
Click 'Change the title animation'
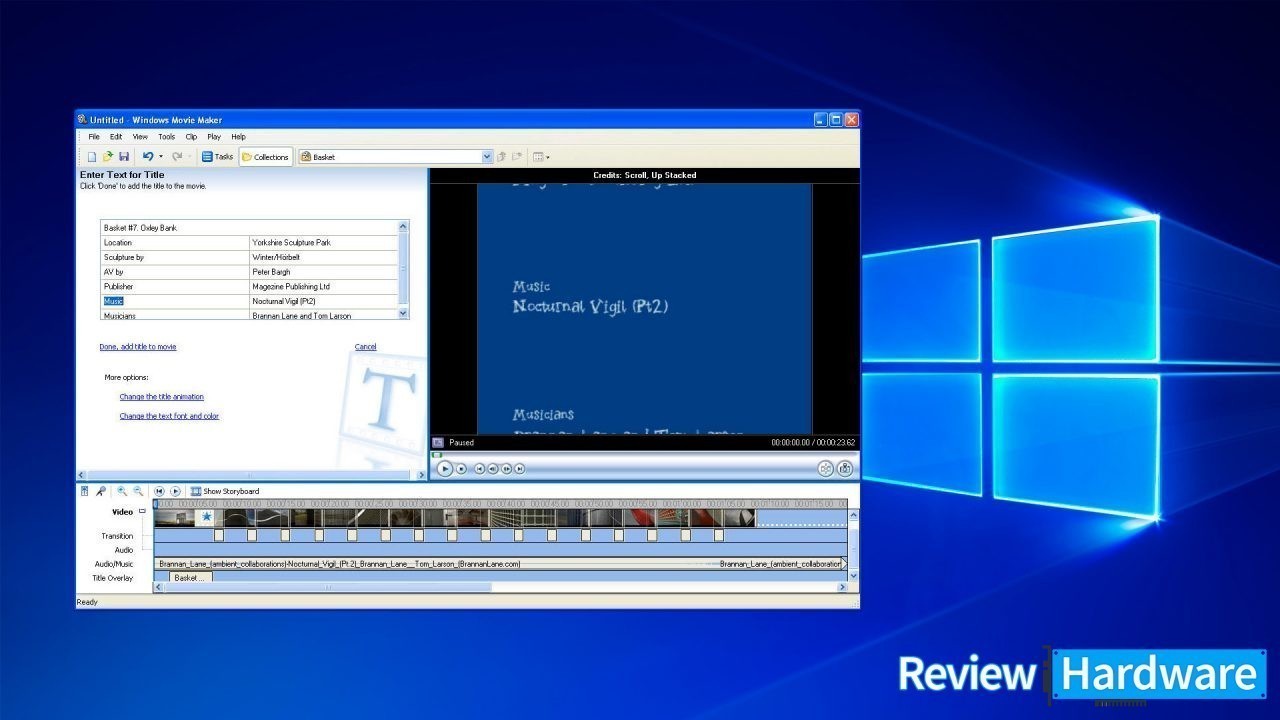pos(162,397)
